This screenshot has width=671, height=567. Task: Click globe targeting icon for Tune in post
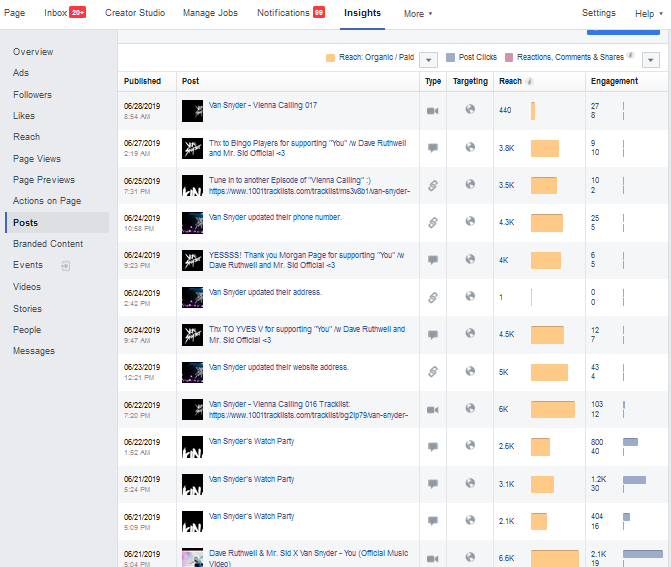pos(470,184)
